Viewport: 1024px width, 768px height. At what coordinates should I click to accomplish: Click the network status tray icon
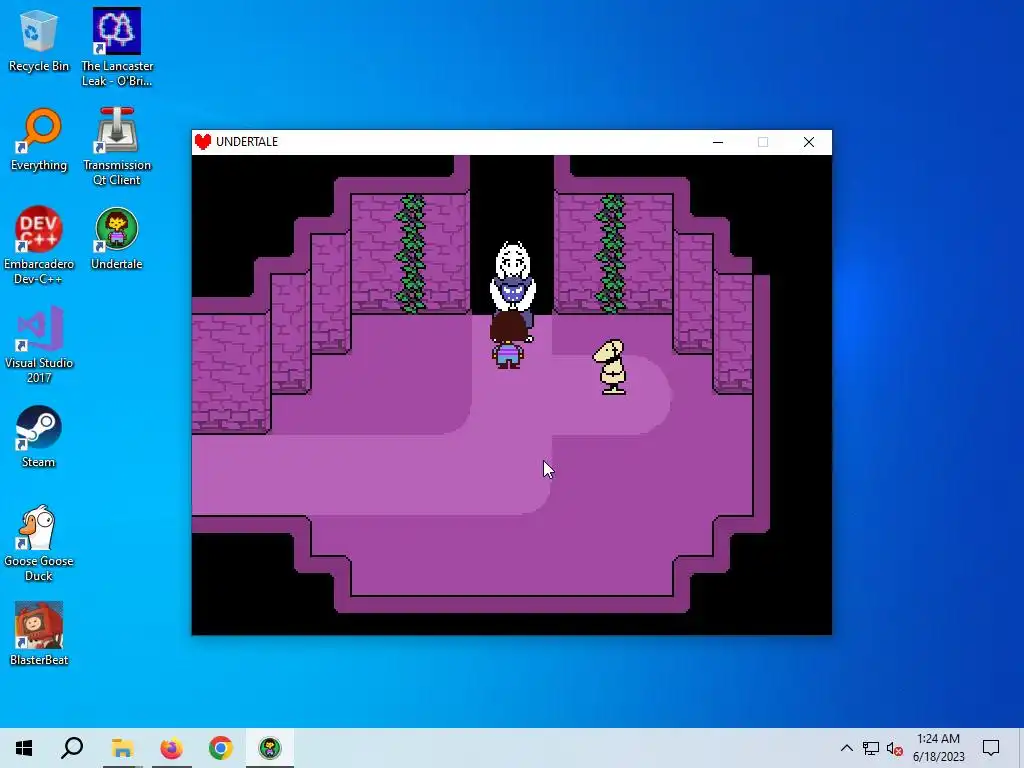point(871,748)
